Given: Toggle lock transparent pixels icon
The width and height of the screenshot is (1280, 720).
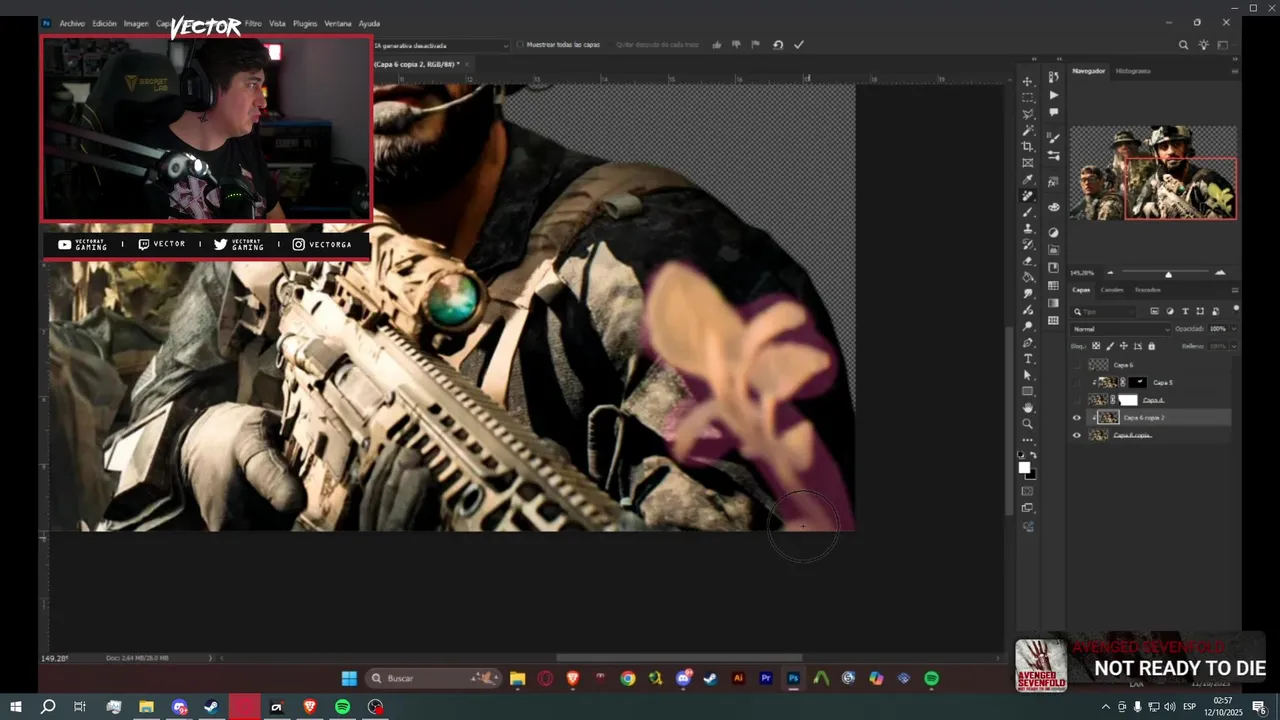Looking at the screenshot, I should (x=1097, y=346).
